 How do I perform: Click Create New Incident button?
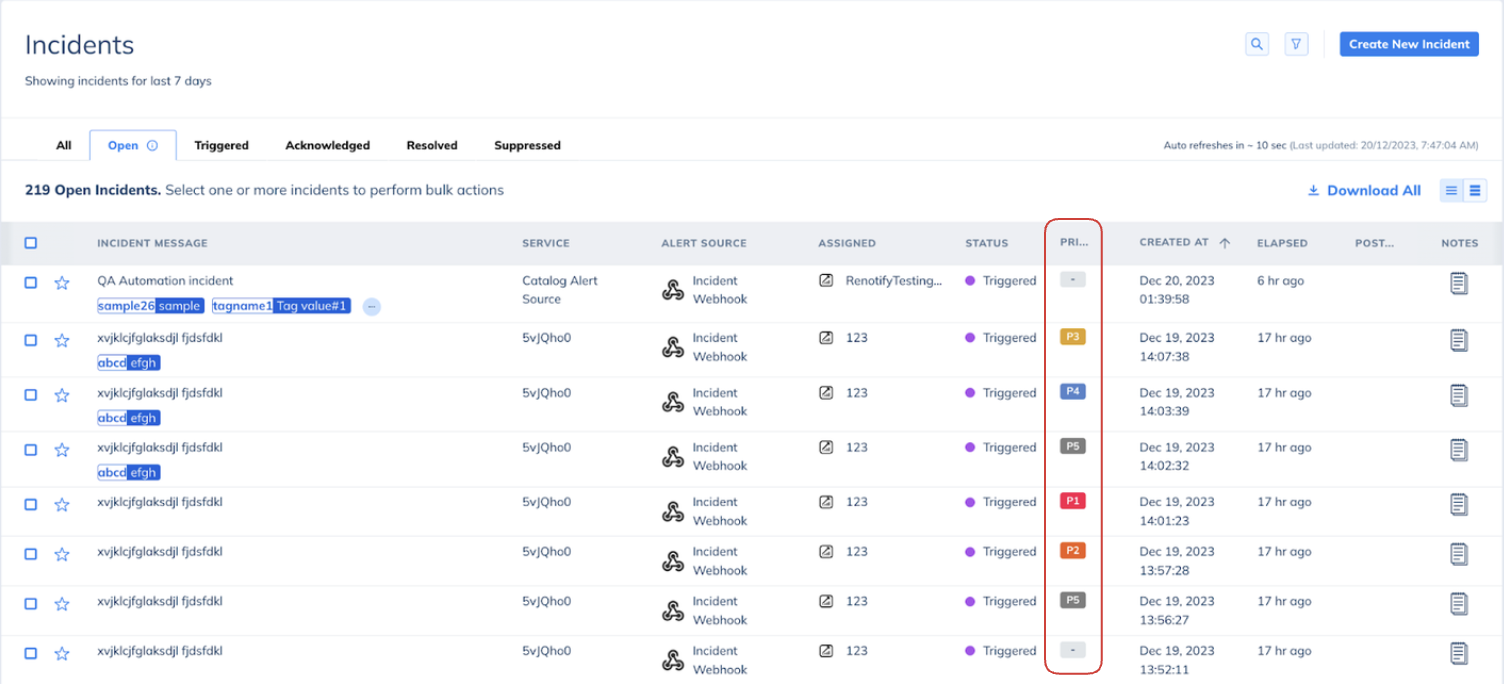[1408, 44]
